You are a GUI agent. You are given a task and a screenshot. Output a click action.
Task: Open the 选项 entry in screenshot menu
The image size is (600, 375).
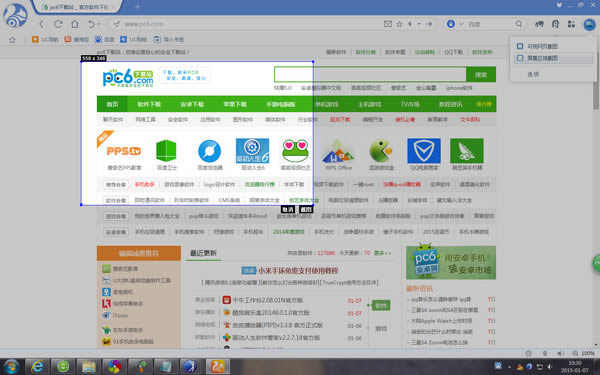[533, 75]
